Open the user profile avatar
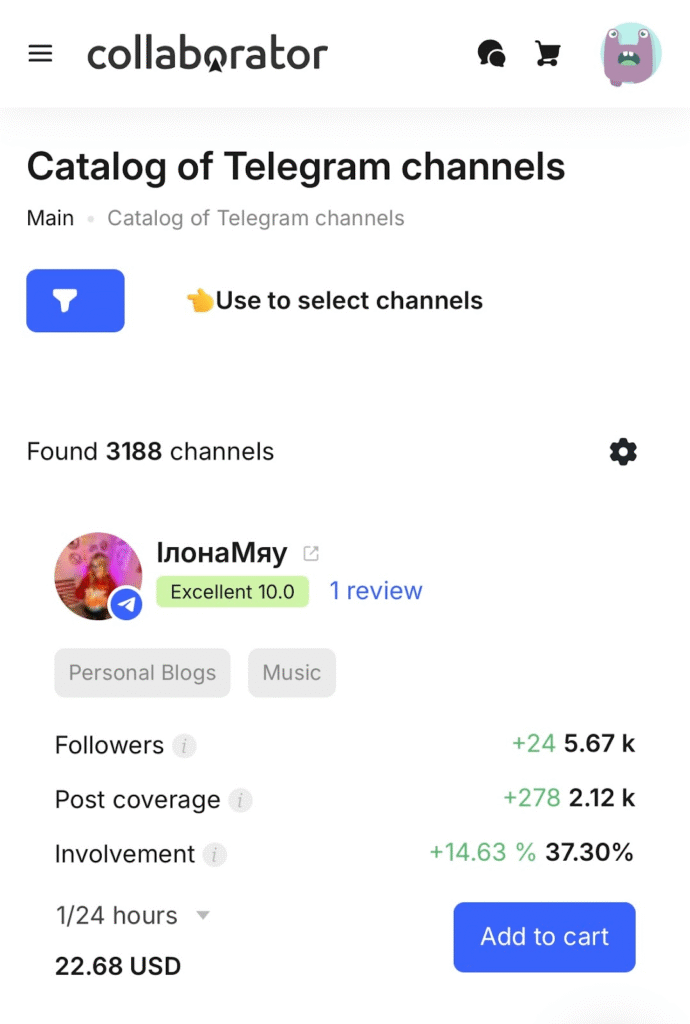690x1024 pixels. (x=630, y=54)
